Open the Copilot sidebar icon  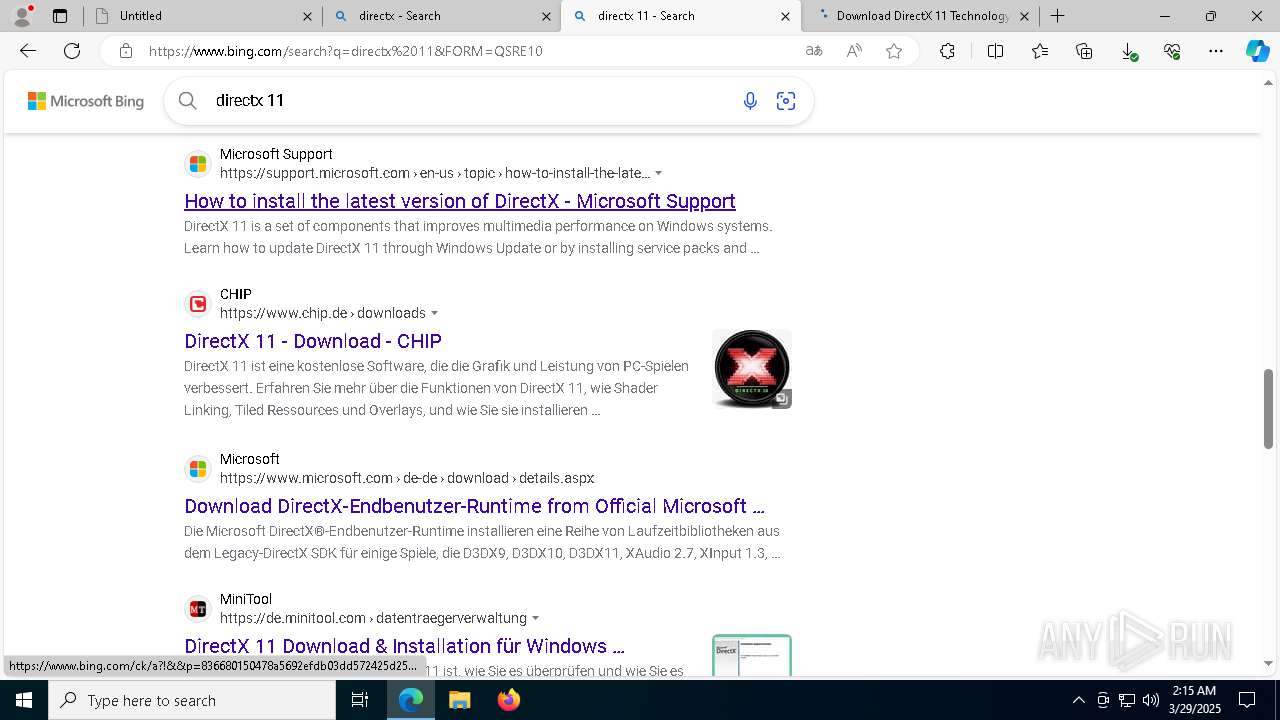pyautogui.click(x=1257, y=51)
